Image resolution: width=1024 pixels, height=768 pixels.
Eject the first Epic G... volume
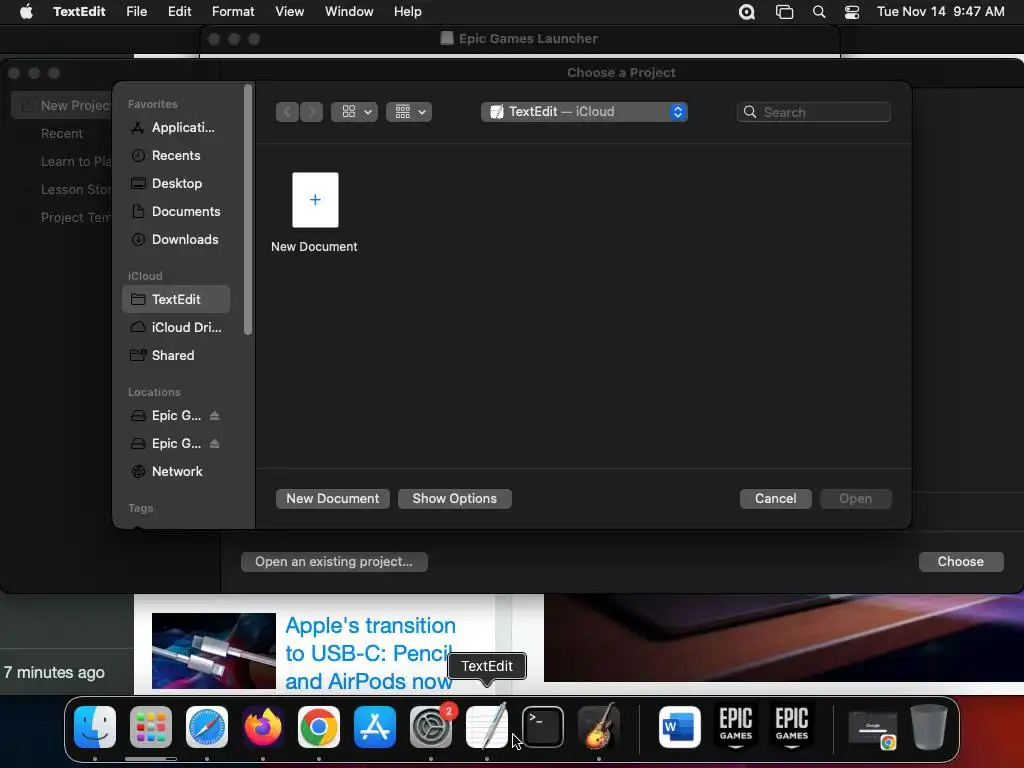(215, 415)
